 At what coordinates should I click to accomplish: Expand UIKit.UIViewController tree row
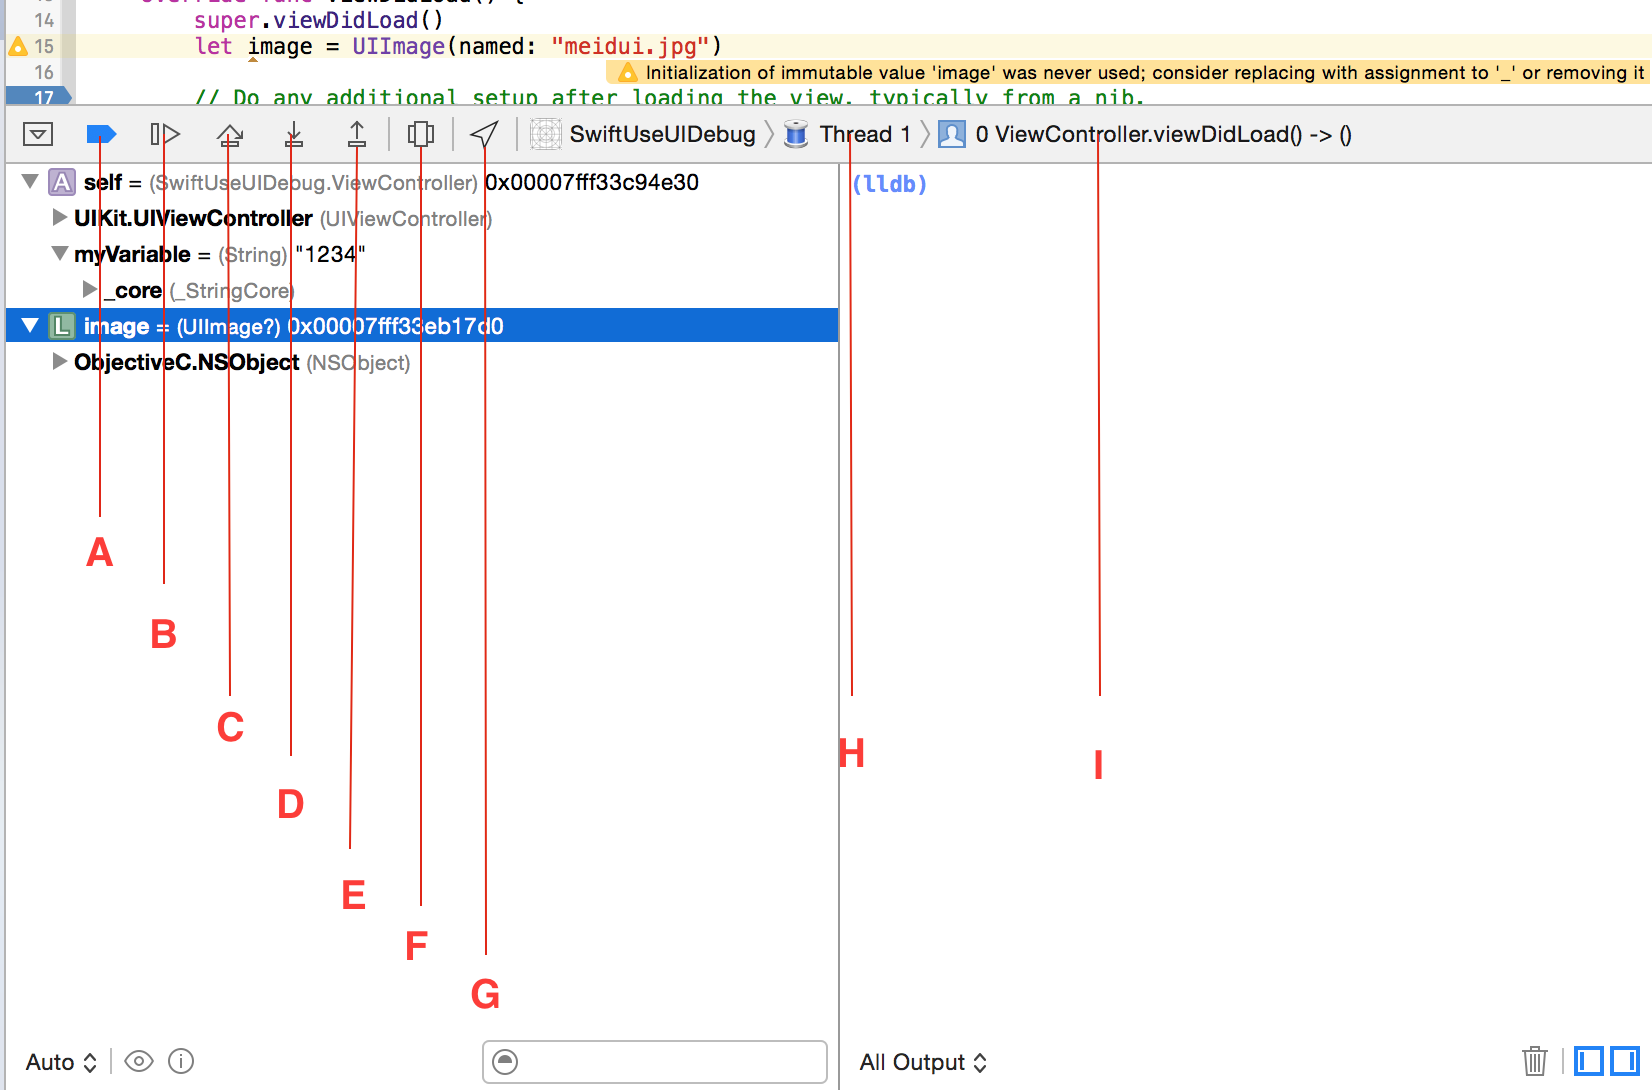click(60, 218)
